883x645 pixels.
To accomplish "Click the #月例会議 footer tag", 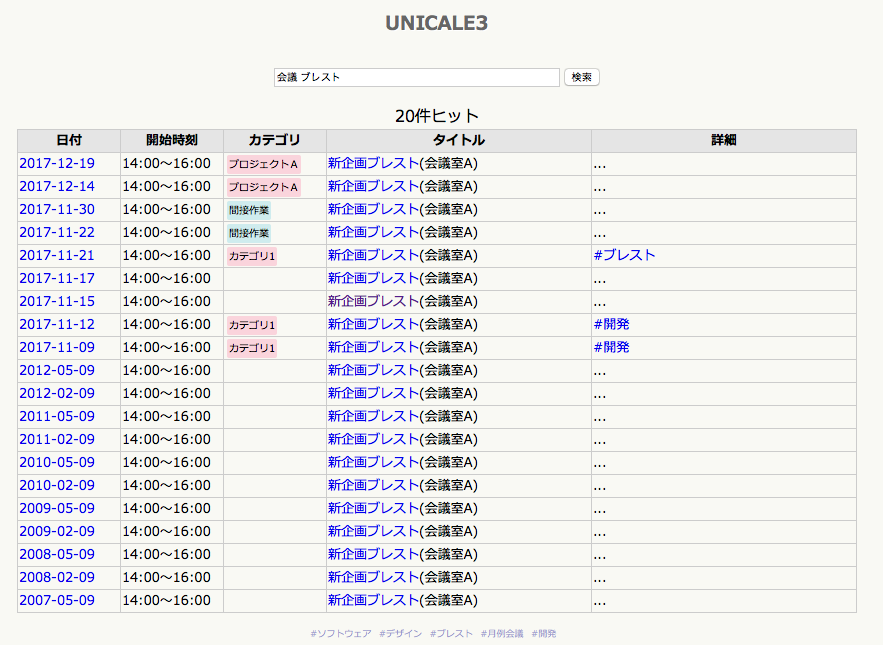I will pyautogui.click(x=502, y=633).
